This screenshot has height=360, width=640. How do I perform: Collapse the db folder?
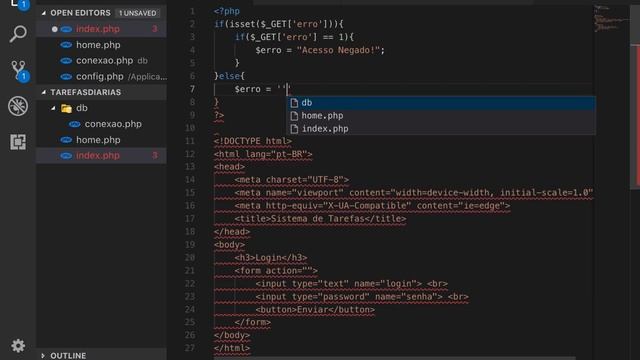[53, 108]
